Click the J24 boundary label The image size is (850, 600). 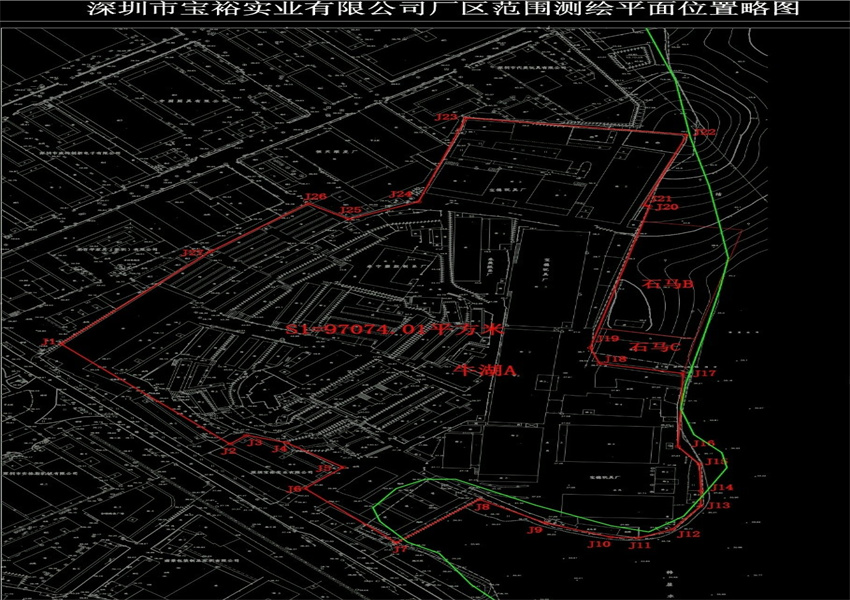coord(400,194)
